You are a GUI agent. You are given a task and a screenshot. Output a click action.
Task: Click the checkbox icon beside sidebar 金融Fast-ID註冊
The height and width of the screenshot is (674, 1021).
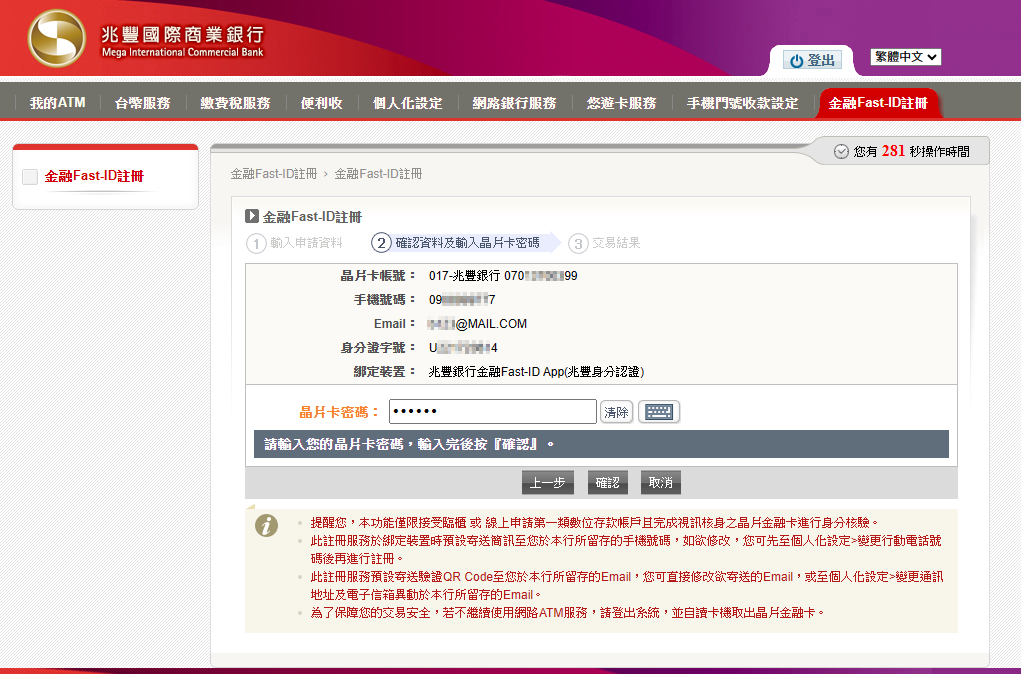coord(30,176)
